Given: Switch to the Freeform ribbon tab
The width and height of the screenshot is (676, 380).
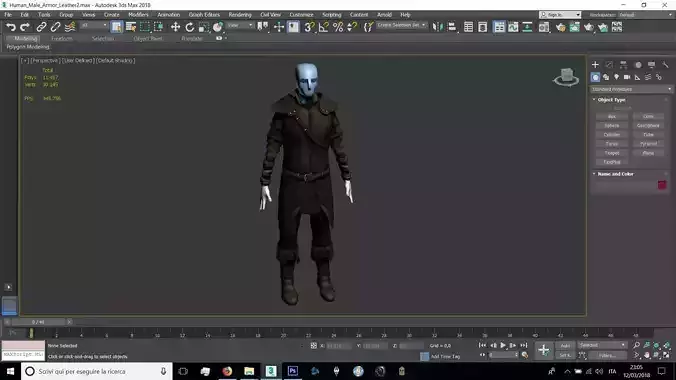Looking at the screenshot, I should pos(62,38).
